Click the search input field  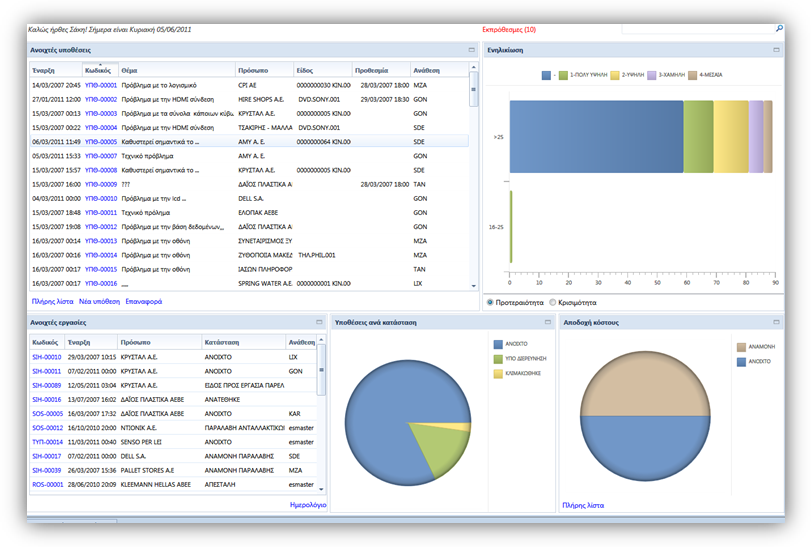[x=698, y=29]
